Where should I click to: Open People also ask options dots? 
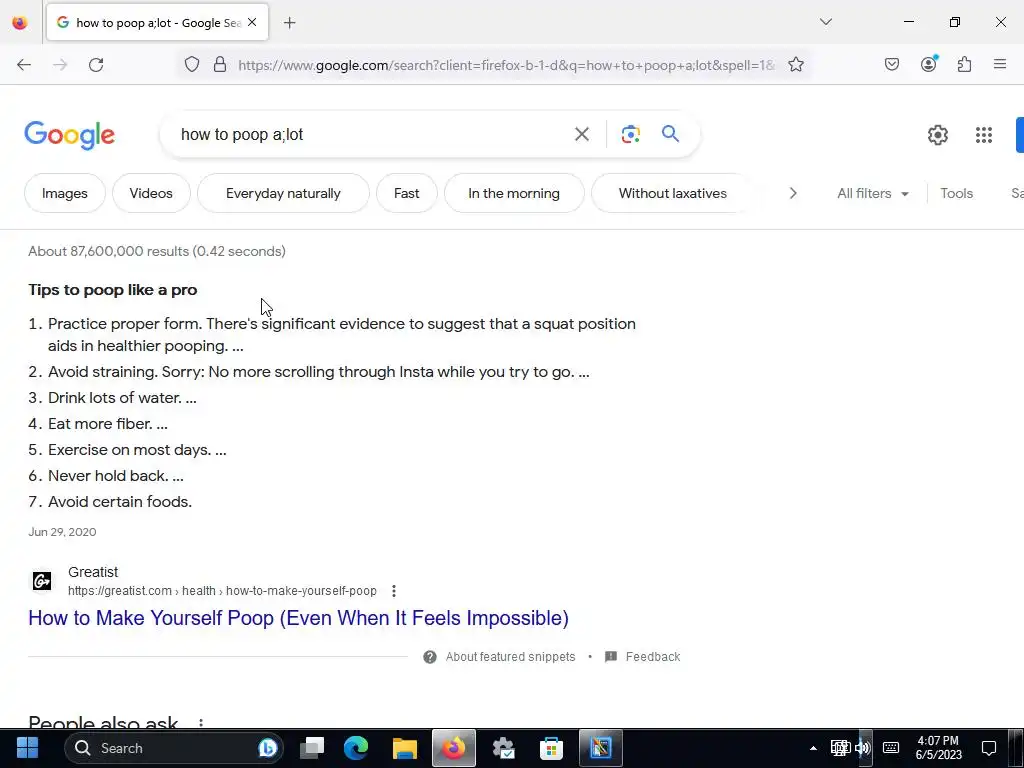tap(200, 723)
